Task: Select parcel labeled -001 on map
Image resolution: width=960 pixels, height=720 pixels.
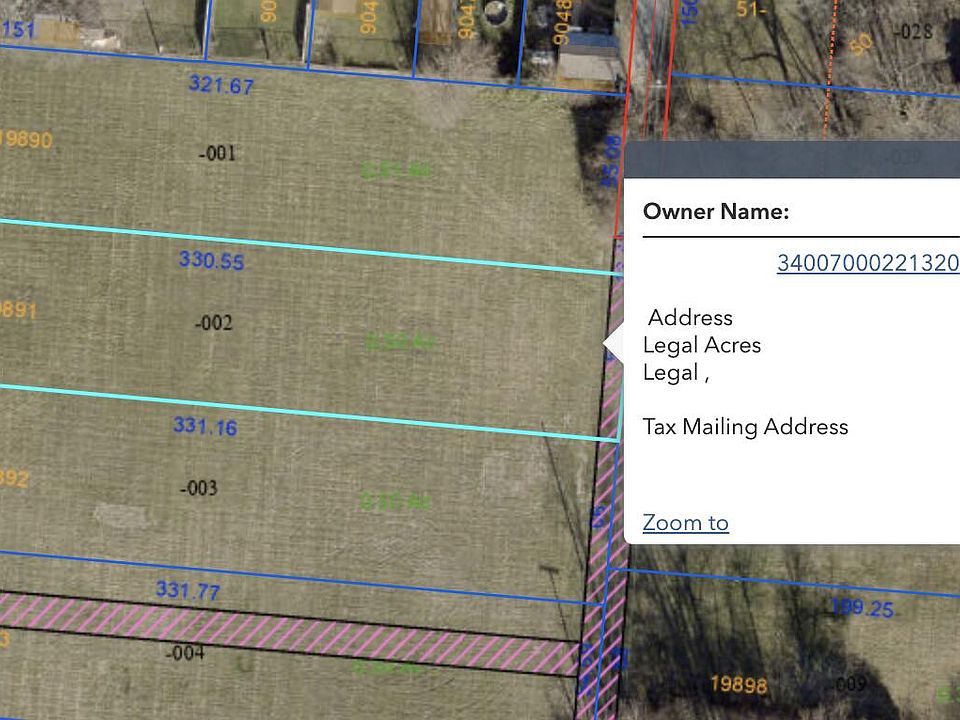Action: (217, 153)
